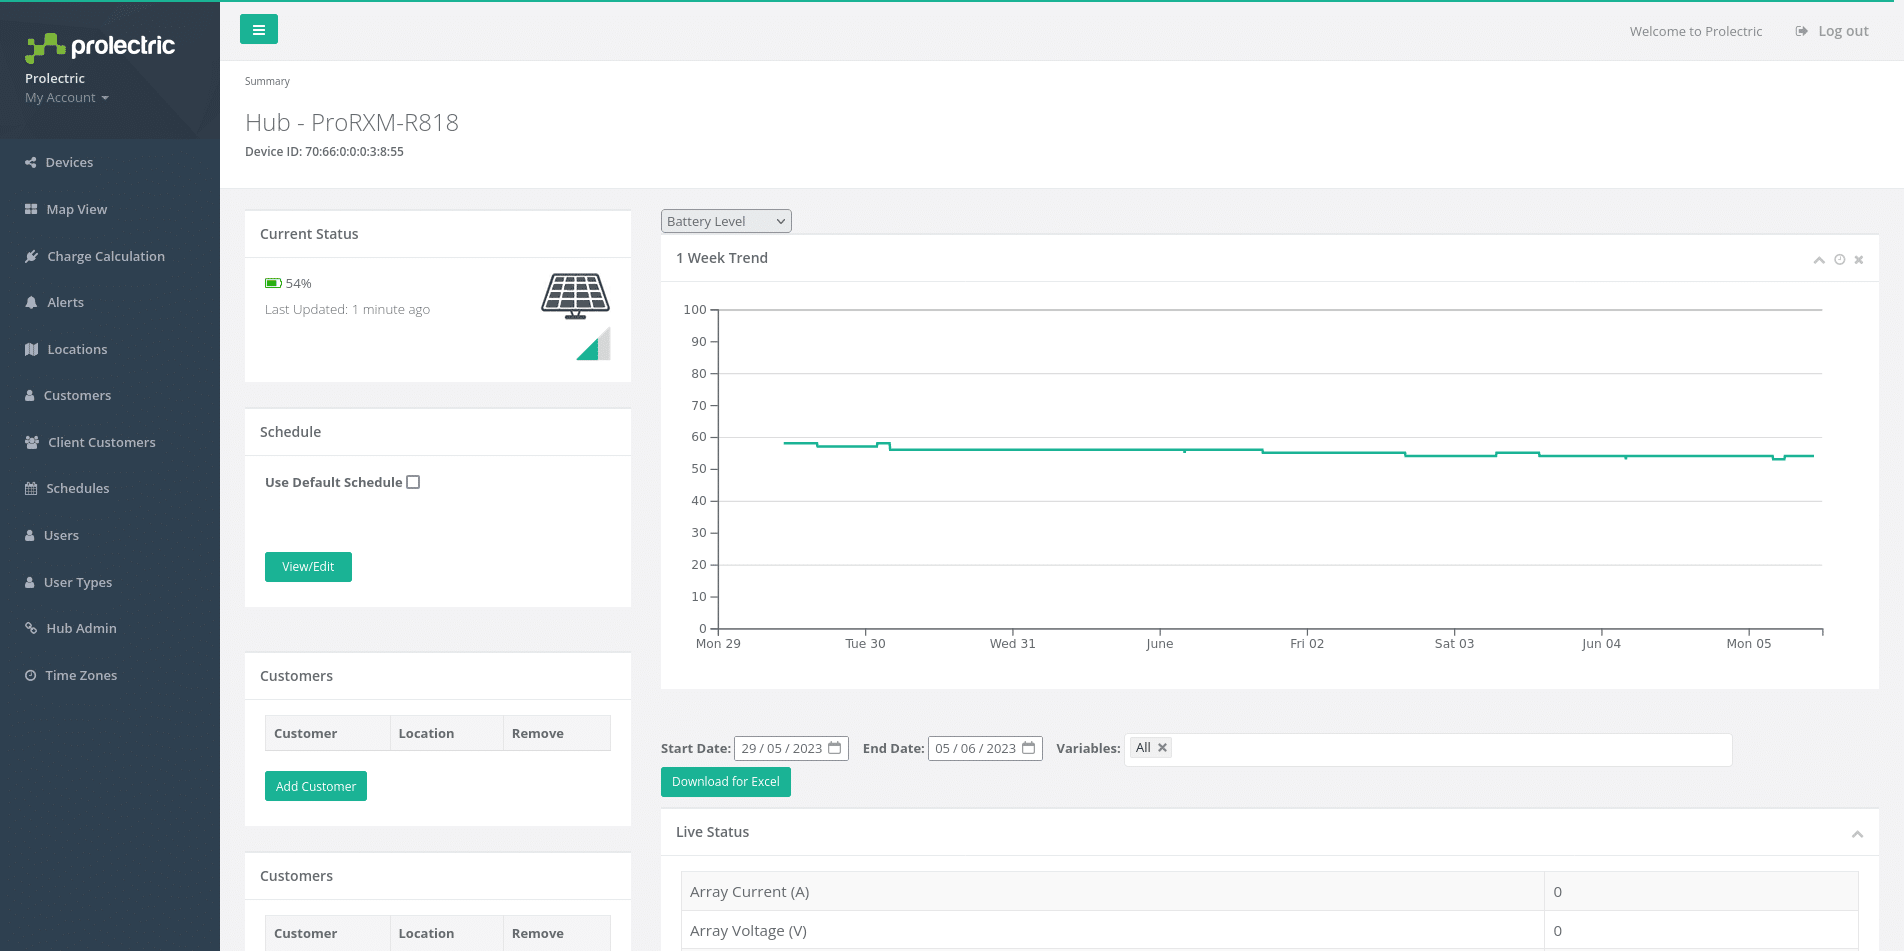Image resolution: width=1904 pixels, height=951 pixels.
Task: Open the User Types menu item
Action: point(78,582)
